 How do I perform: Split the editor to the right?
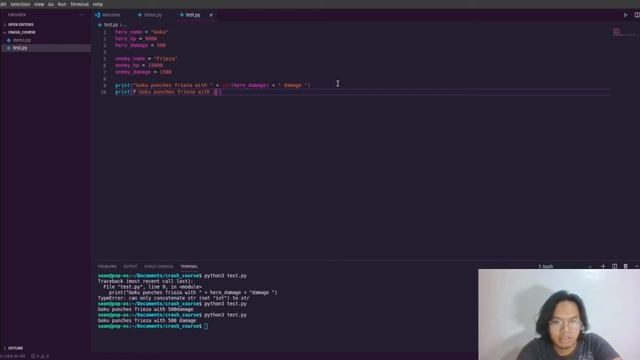(x=637, y=15)
